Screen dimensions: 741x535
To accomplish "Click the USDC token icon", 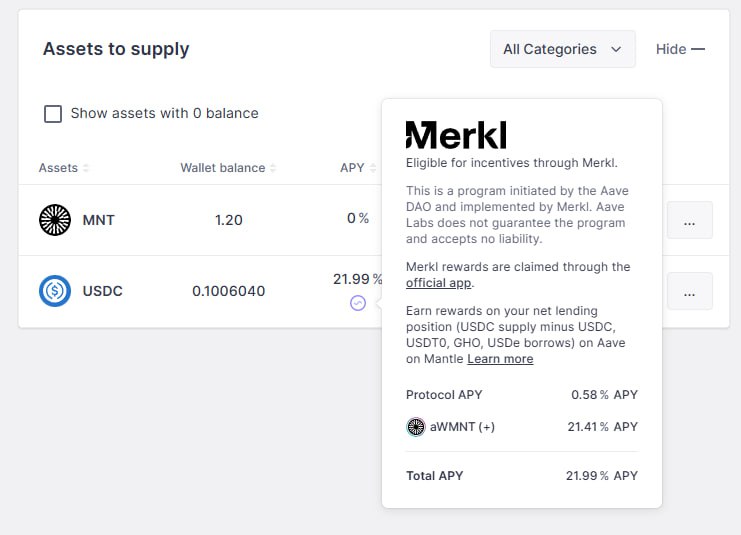I will point(55,291).
